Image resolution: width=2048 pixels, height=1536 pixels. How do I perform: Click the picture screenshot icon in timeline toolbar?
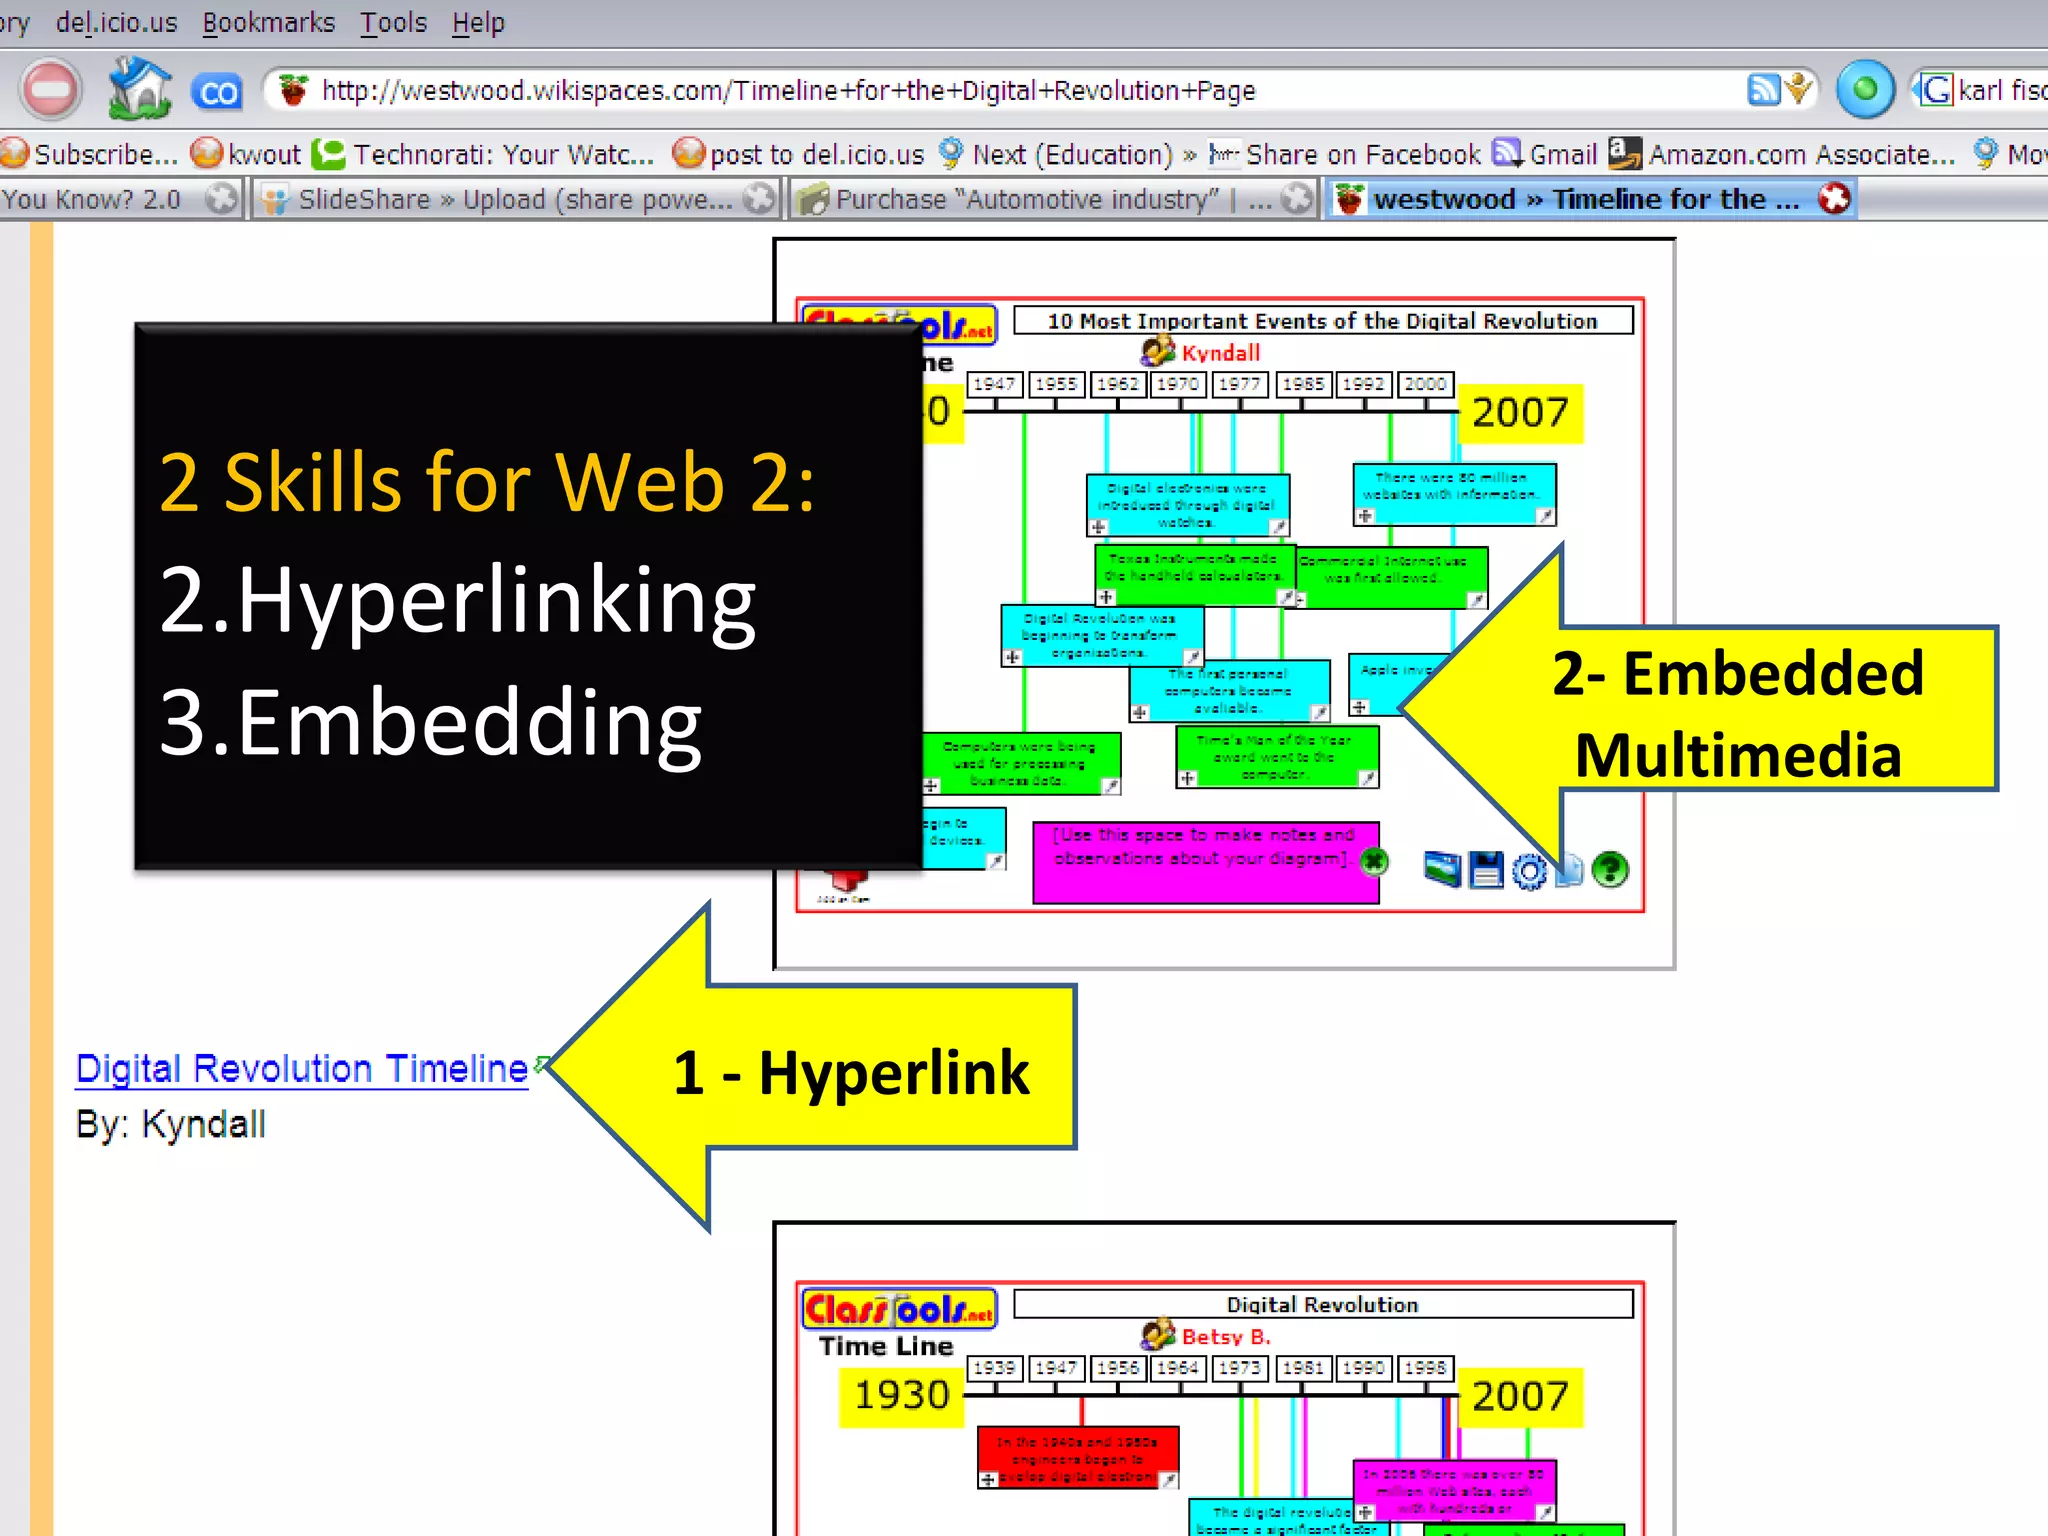point(1442,869)
